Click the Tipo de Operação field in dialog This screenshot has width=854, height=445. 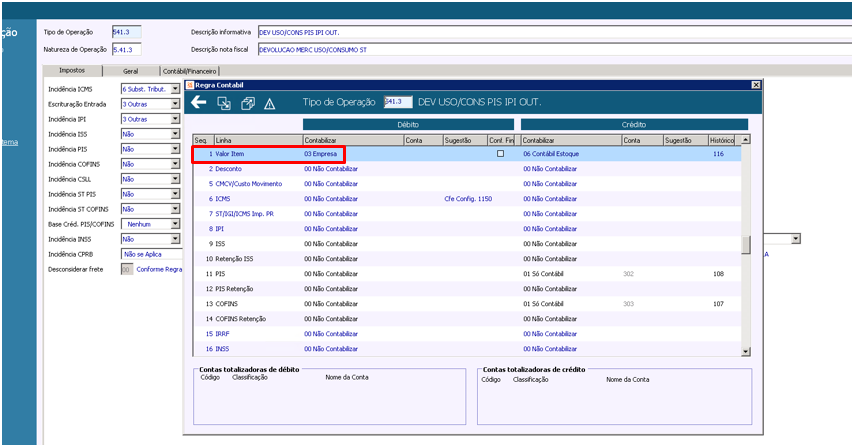[x=397, y=102]
